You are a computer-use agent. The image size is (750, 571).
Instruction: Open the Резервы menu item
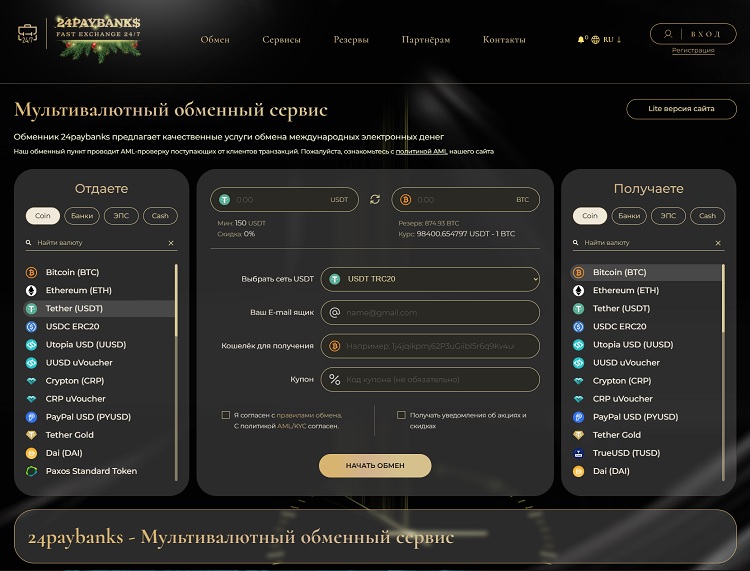coord(351,40)
